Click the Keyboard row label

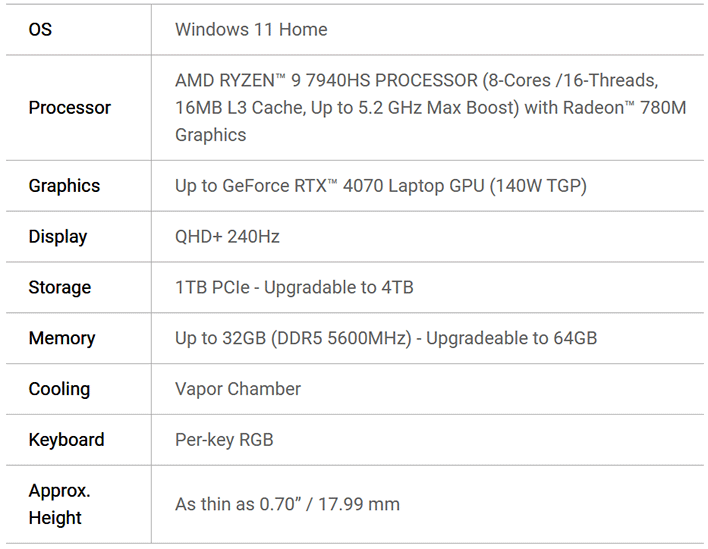pyautogui.click(x=66, y=440)
